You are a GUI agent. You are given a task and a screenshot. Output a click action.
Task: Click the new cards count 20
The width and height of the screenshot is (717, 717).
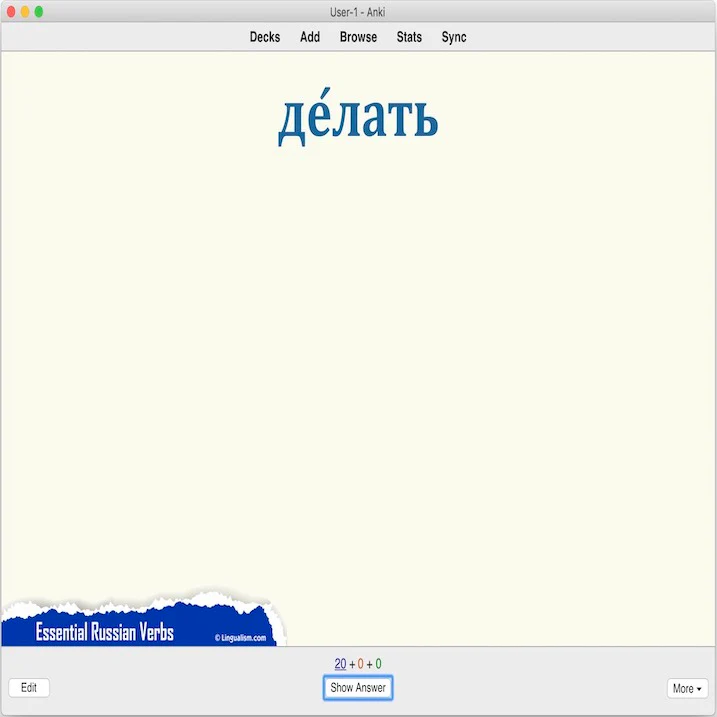pos(340,664)
